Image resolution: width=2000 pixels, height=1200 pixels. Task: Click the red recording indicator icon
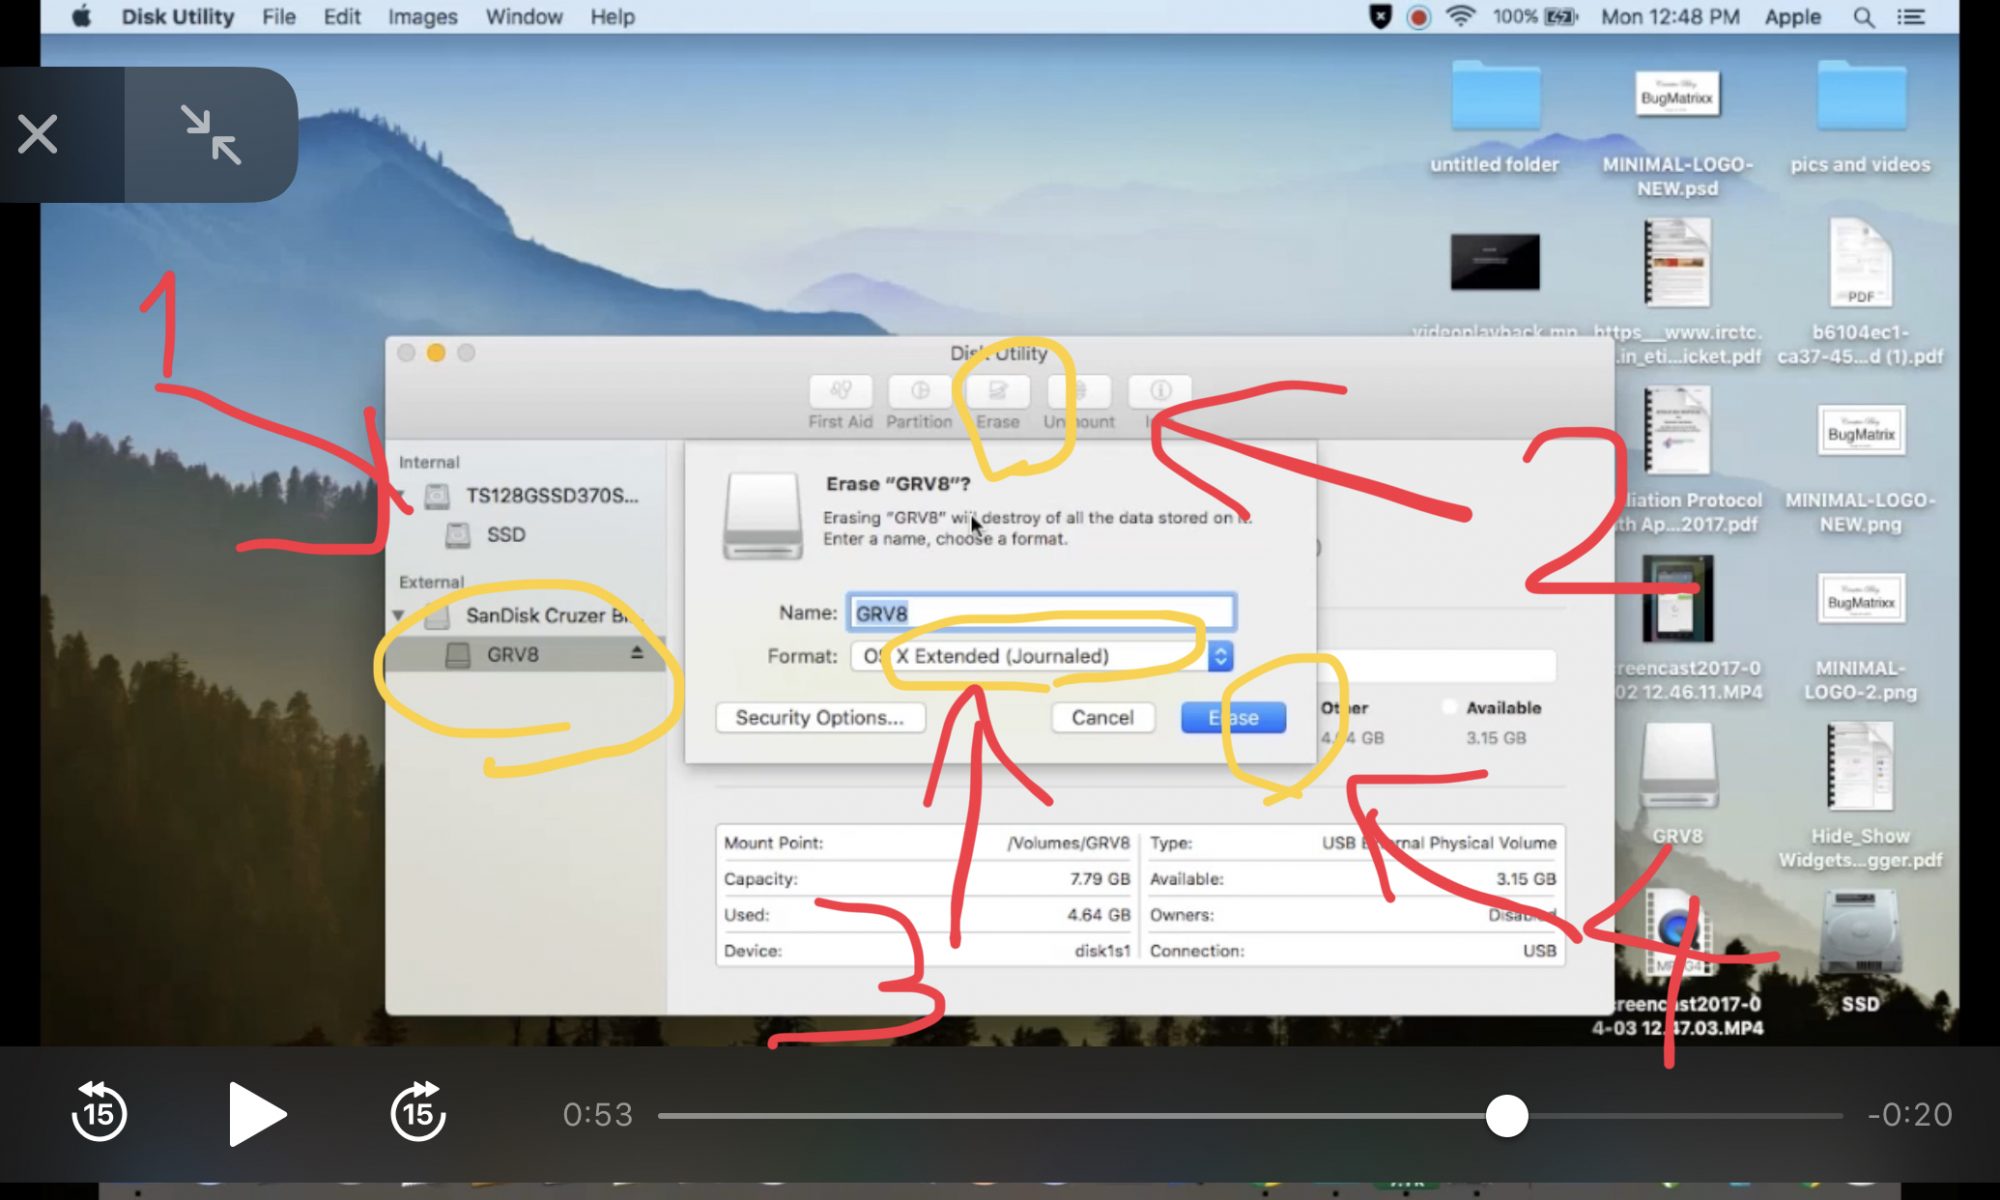point(1418,17)
